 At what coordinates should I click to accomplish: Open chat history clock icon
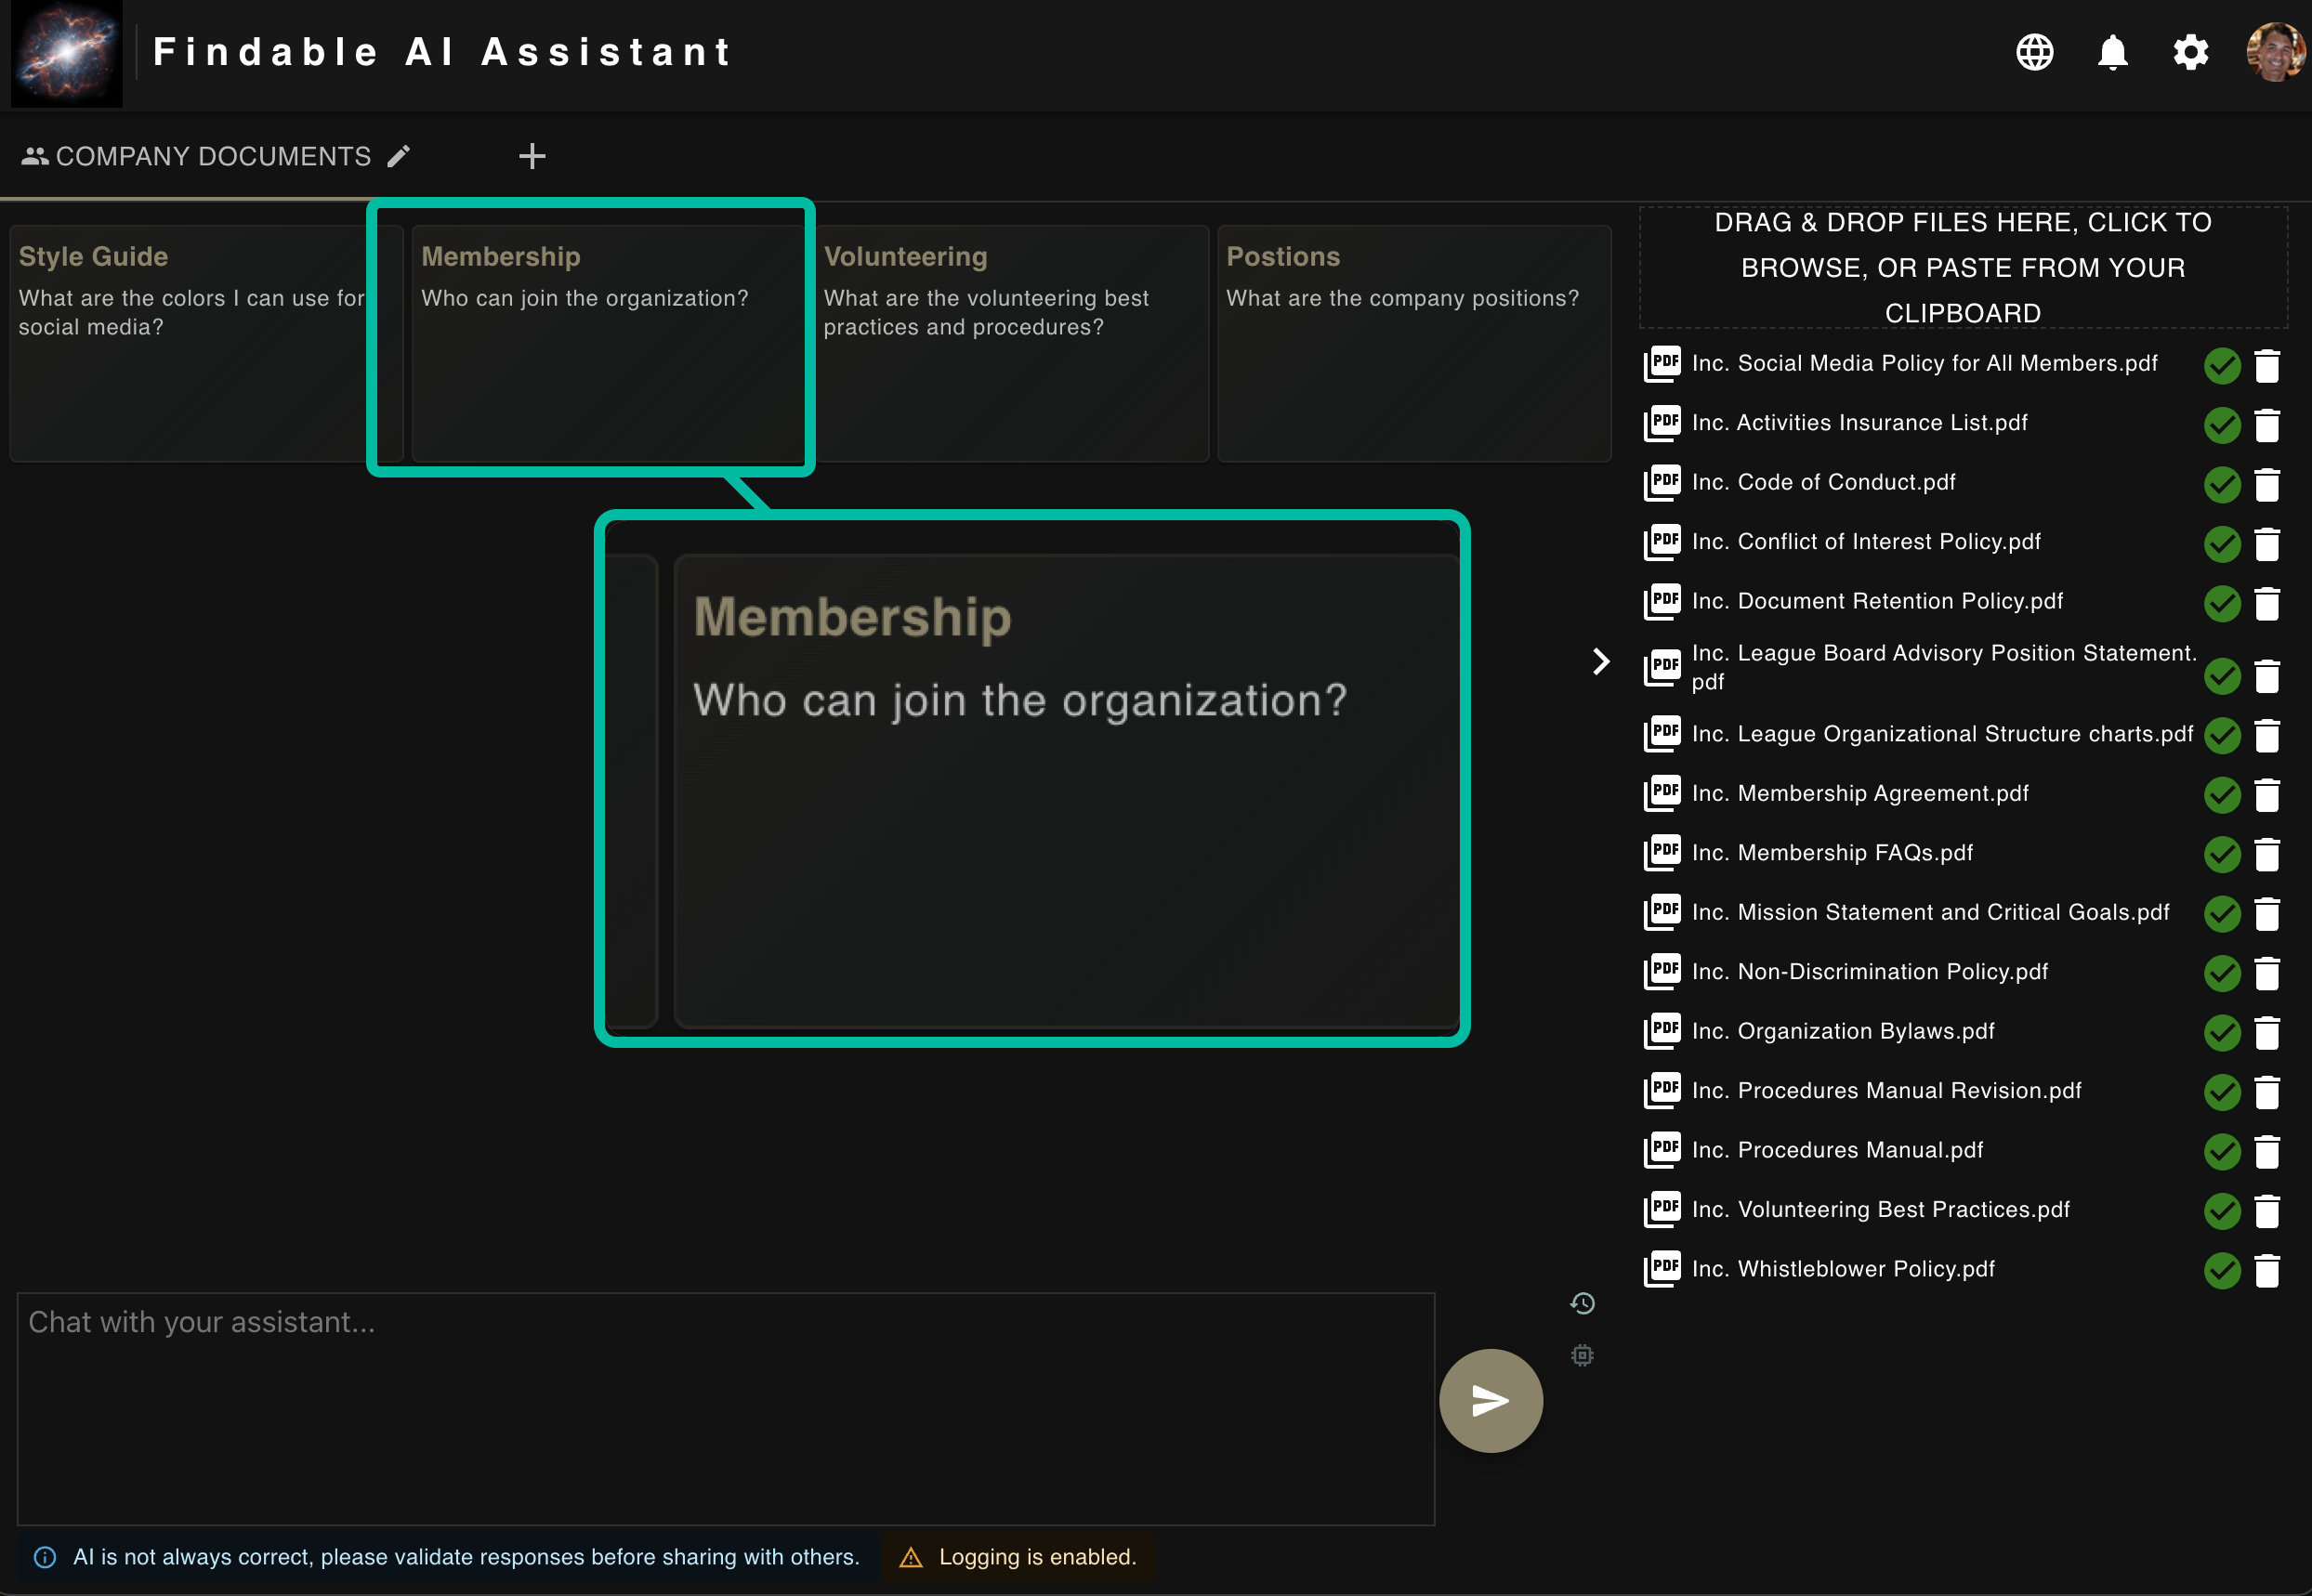click(x=1582, y=1303)
